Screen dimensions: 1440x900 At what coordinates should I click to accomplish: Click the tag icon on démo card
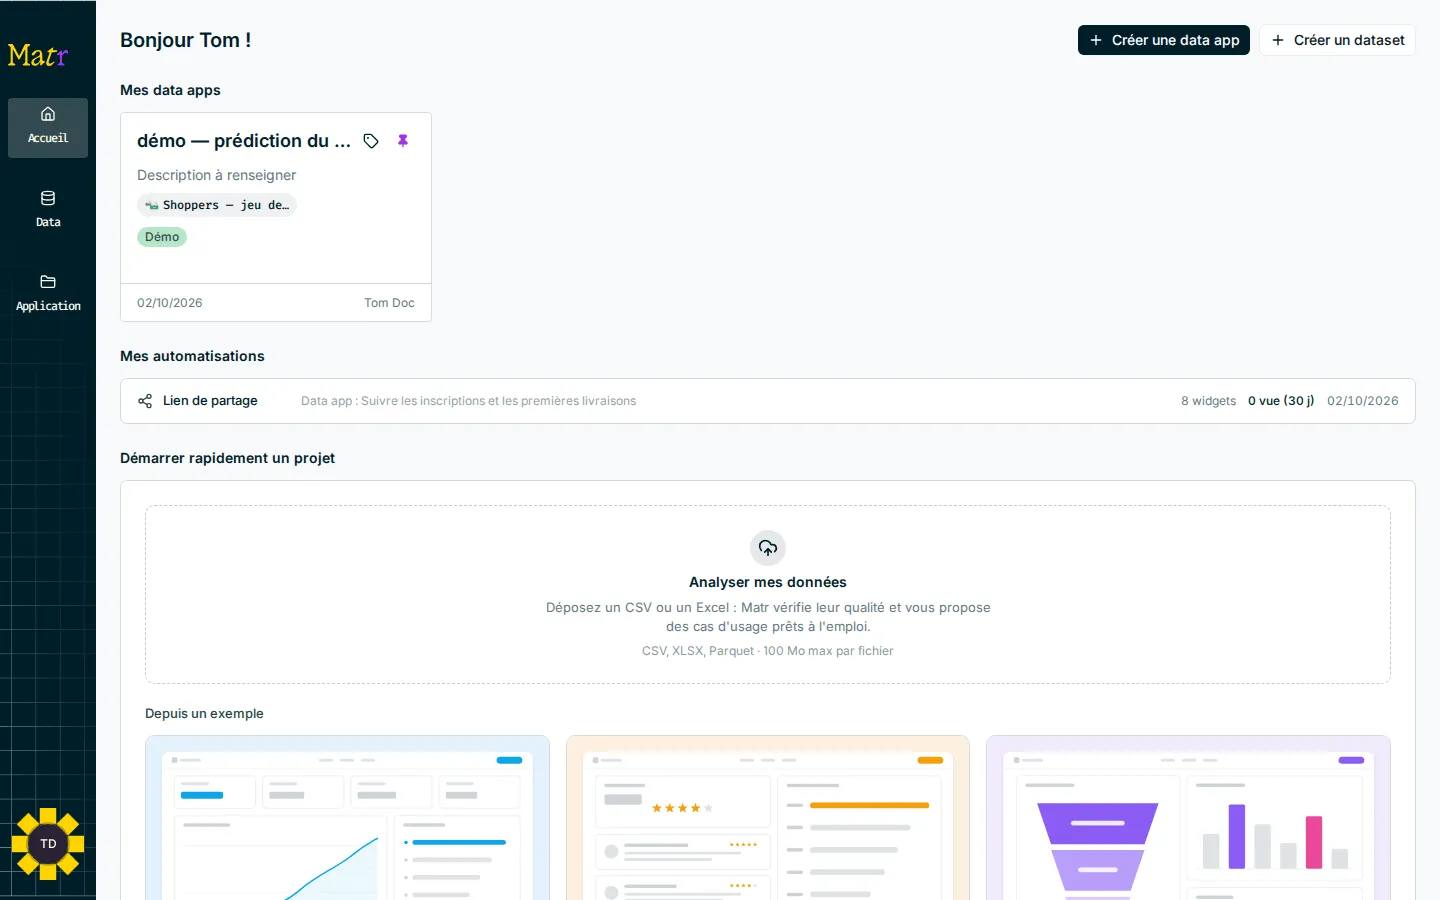[x=371, y=141]
